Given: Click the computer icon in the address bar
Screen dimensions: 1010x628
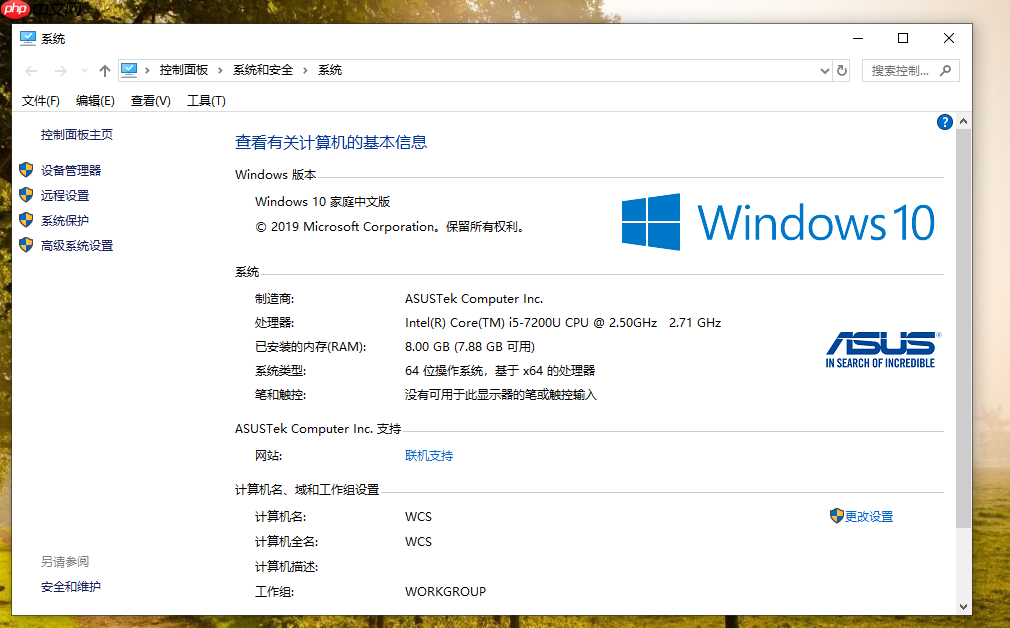Looking at the screenshot, I should pos(129,70).
